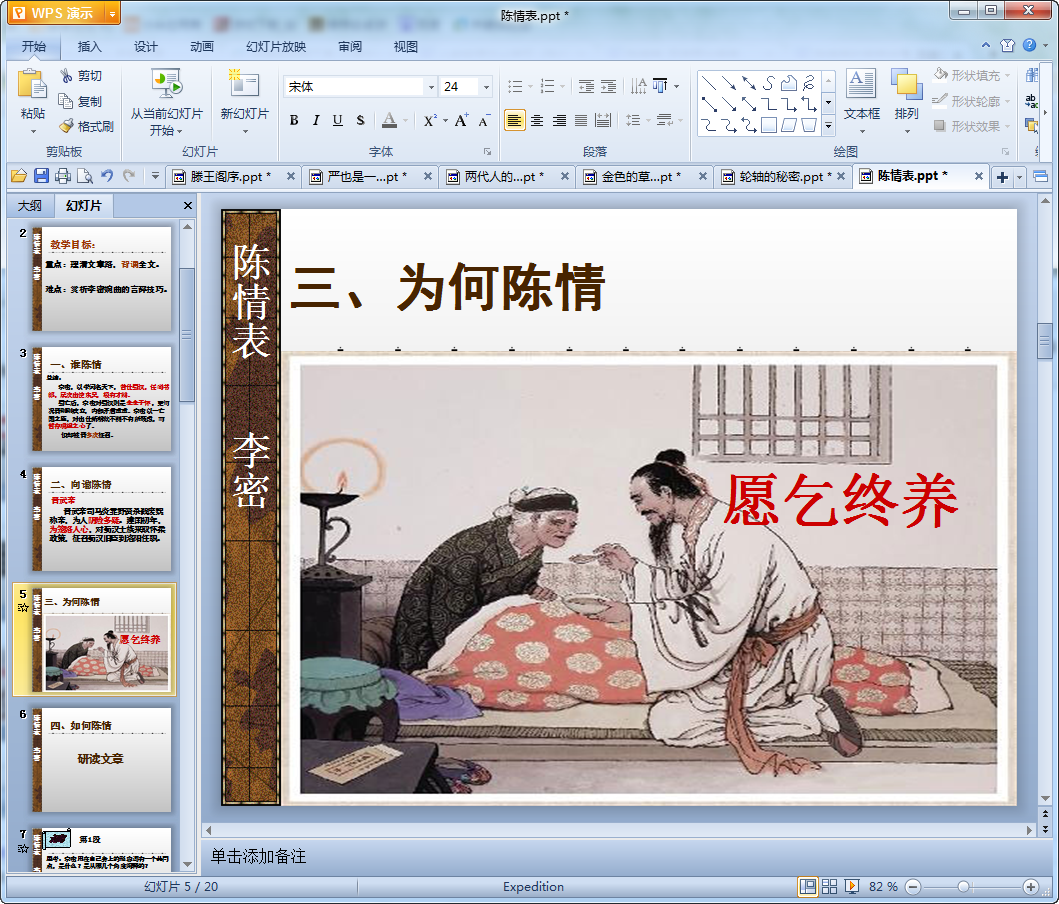This screenshot has width=1059, height=904.
Task: Open the Slide Show (幻灯片放映) tab
Action: (x=276, y=47)
